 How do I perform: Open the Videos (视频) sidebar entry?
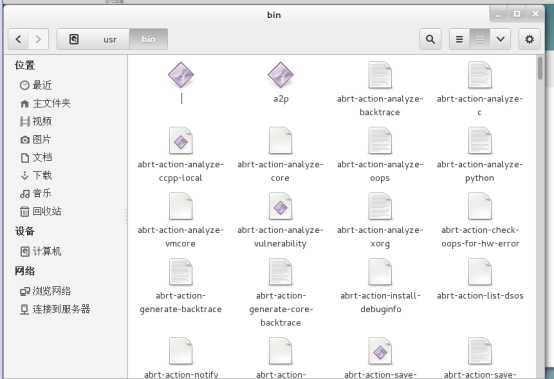pos(36,121)
